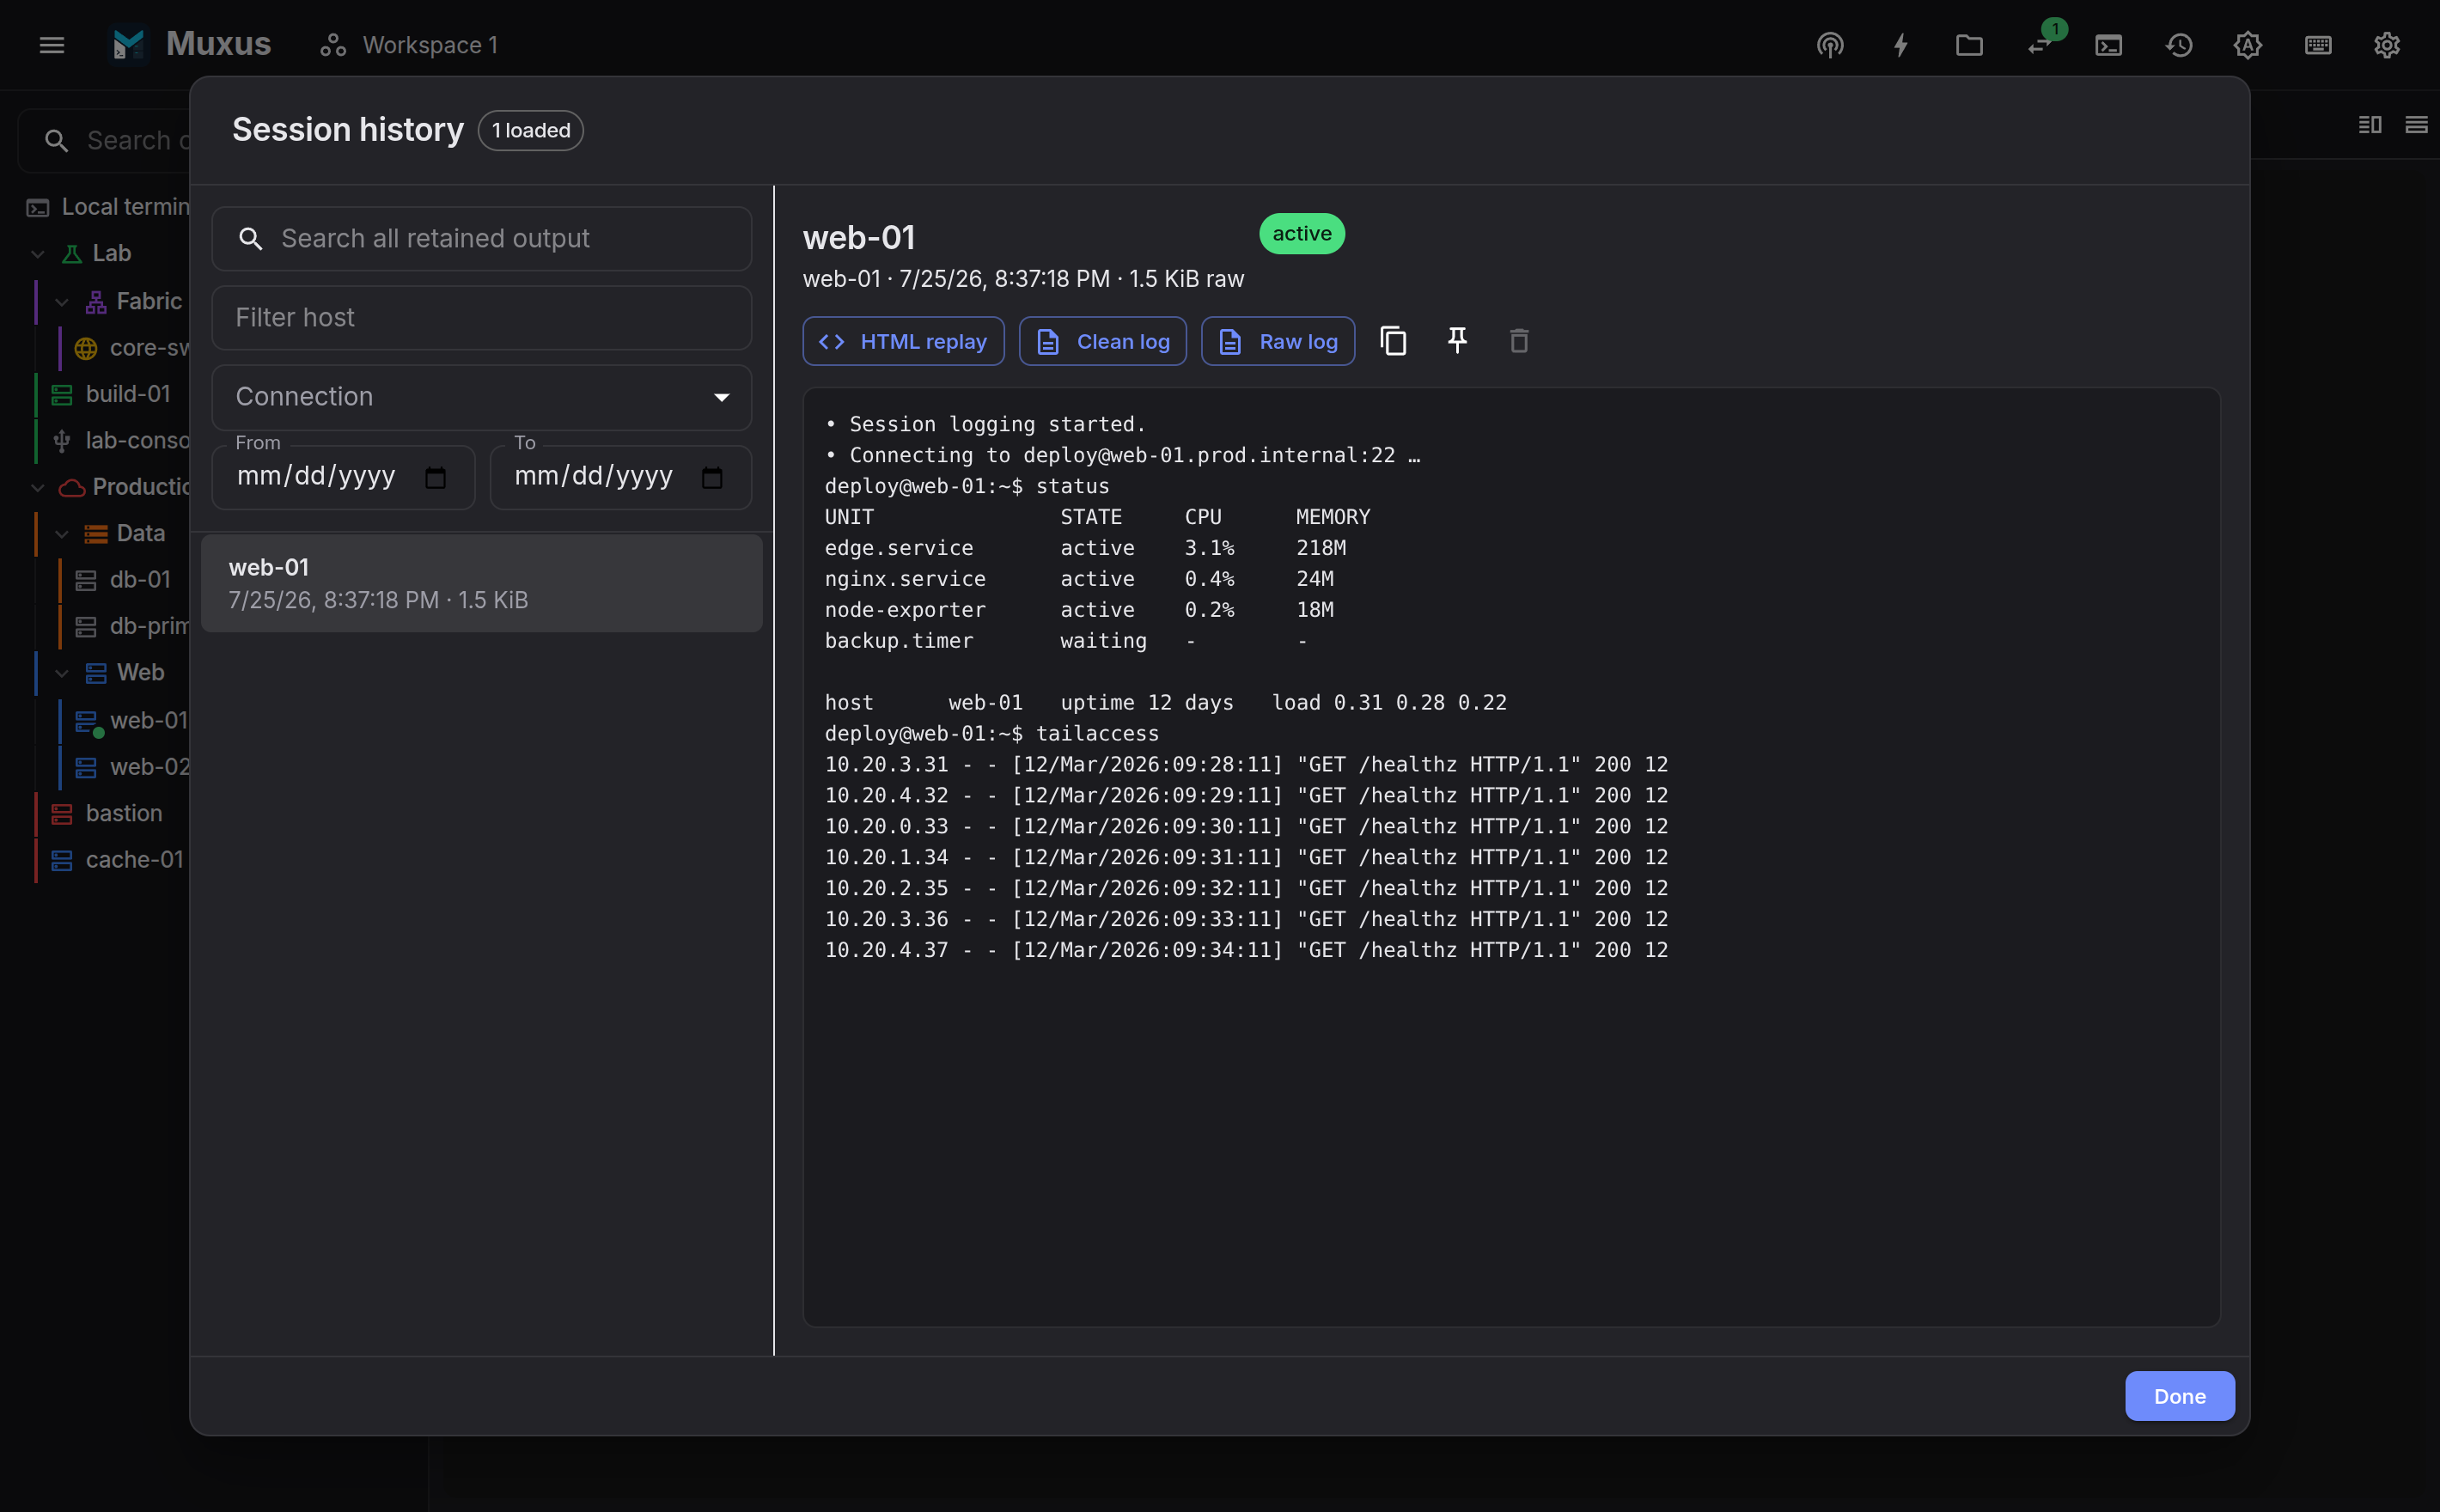
Task: Open the To date calendar picker
Action: [712, 477]
